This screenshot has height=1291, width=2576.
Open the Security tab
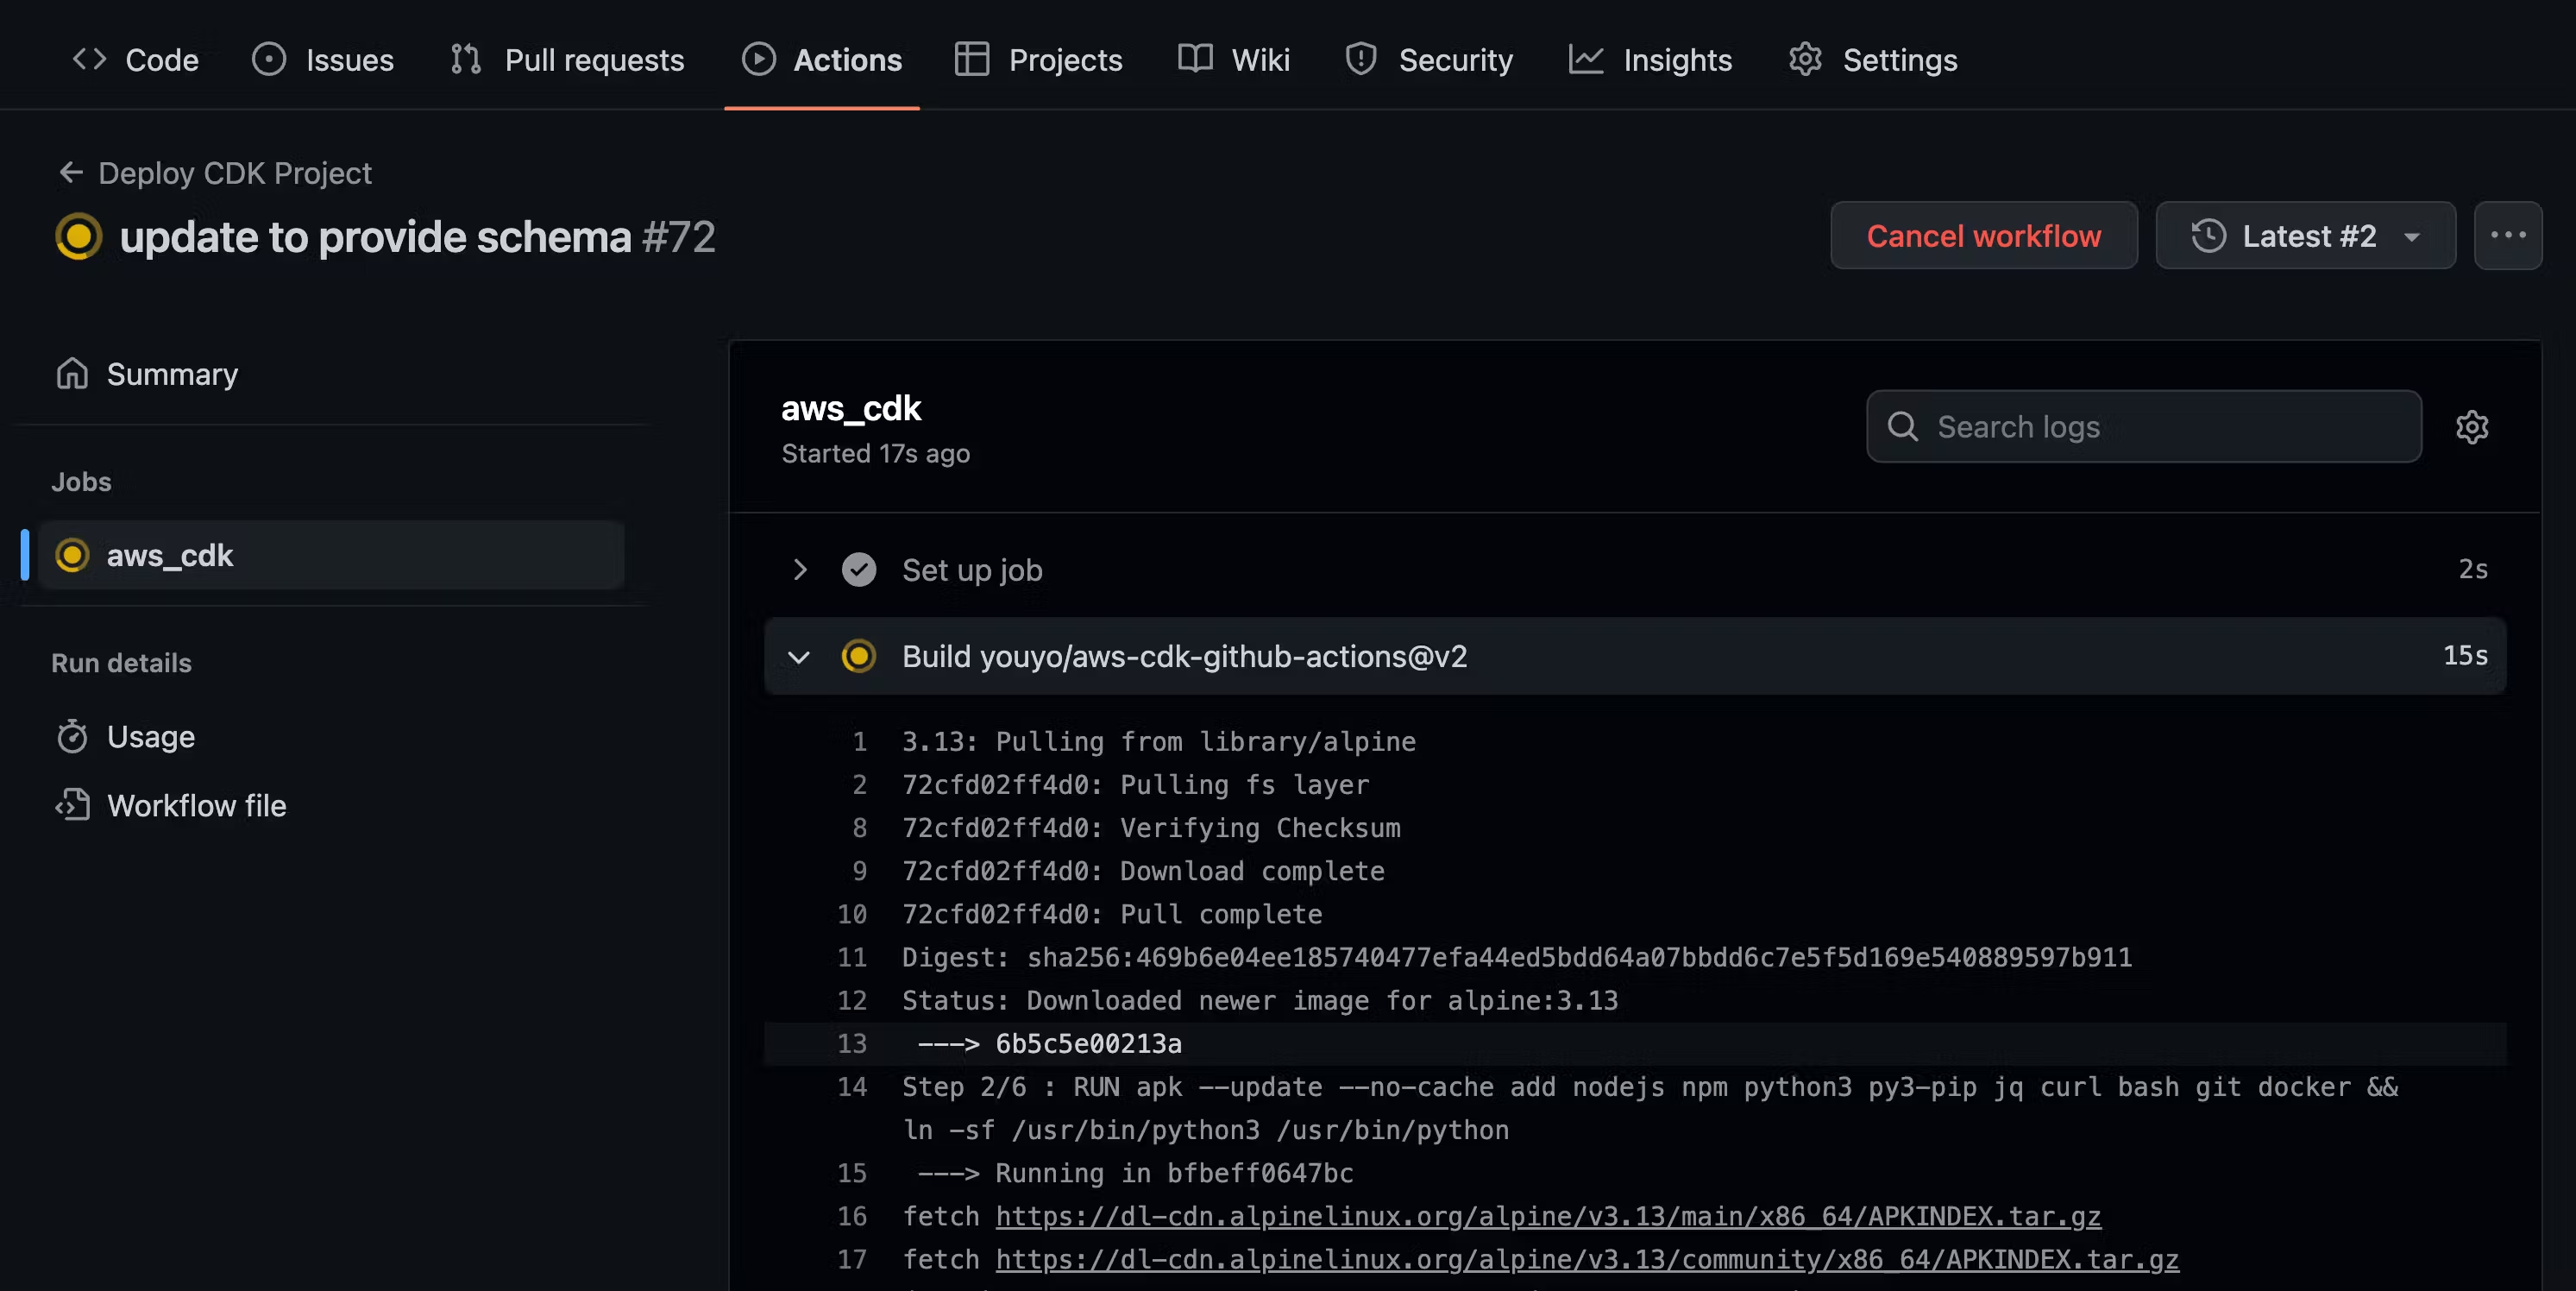click(1429, 60)
